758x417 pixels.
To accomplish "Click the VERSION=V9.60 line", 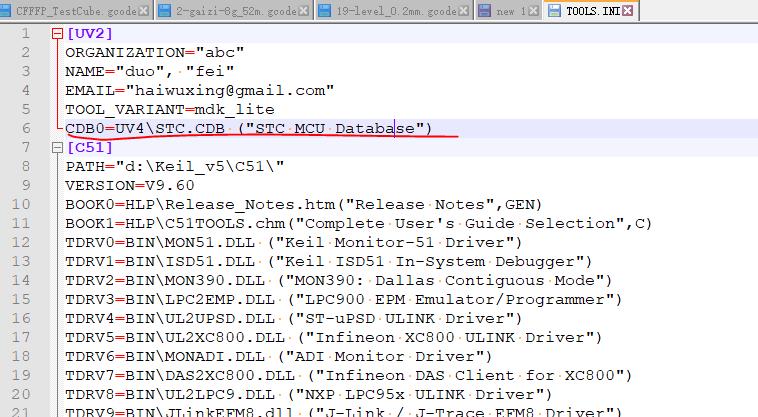I will pos(130,185).
